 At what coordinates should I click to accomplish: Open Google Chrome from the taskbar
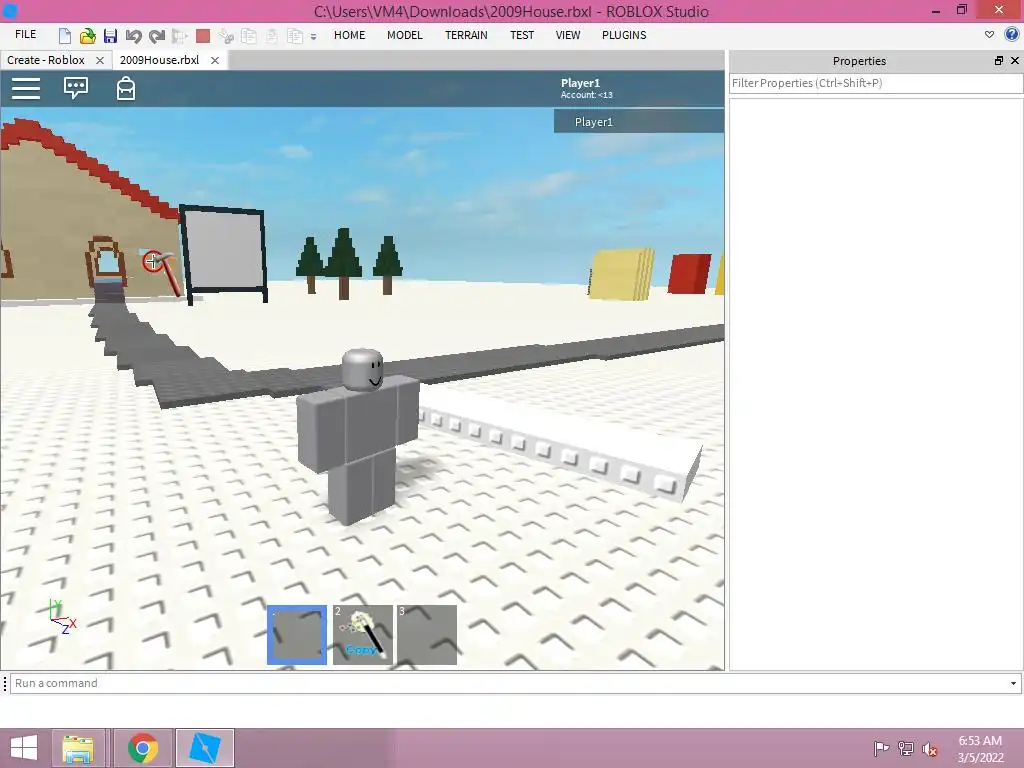(x=143, y=748)
